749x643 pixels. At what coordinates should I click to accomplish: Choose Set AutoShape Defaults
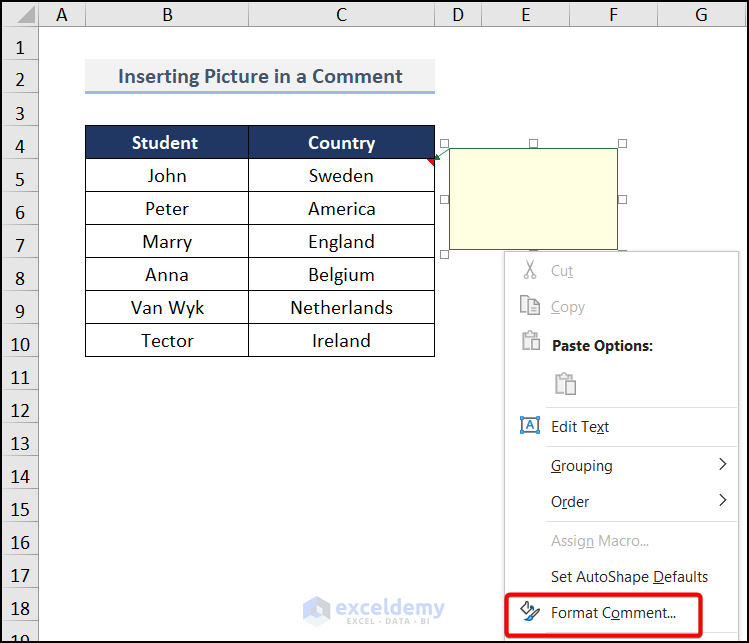[x=629, y=577]
